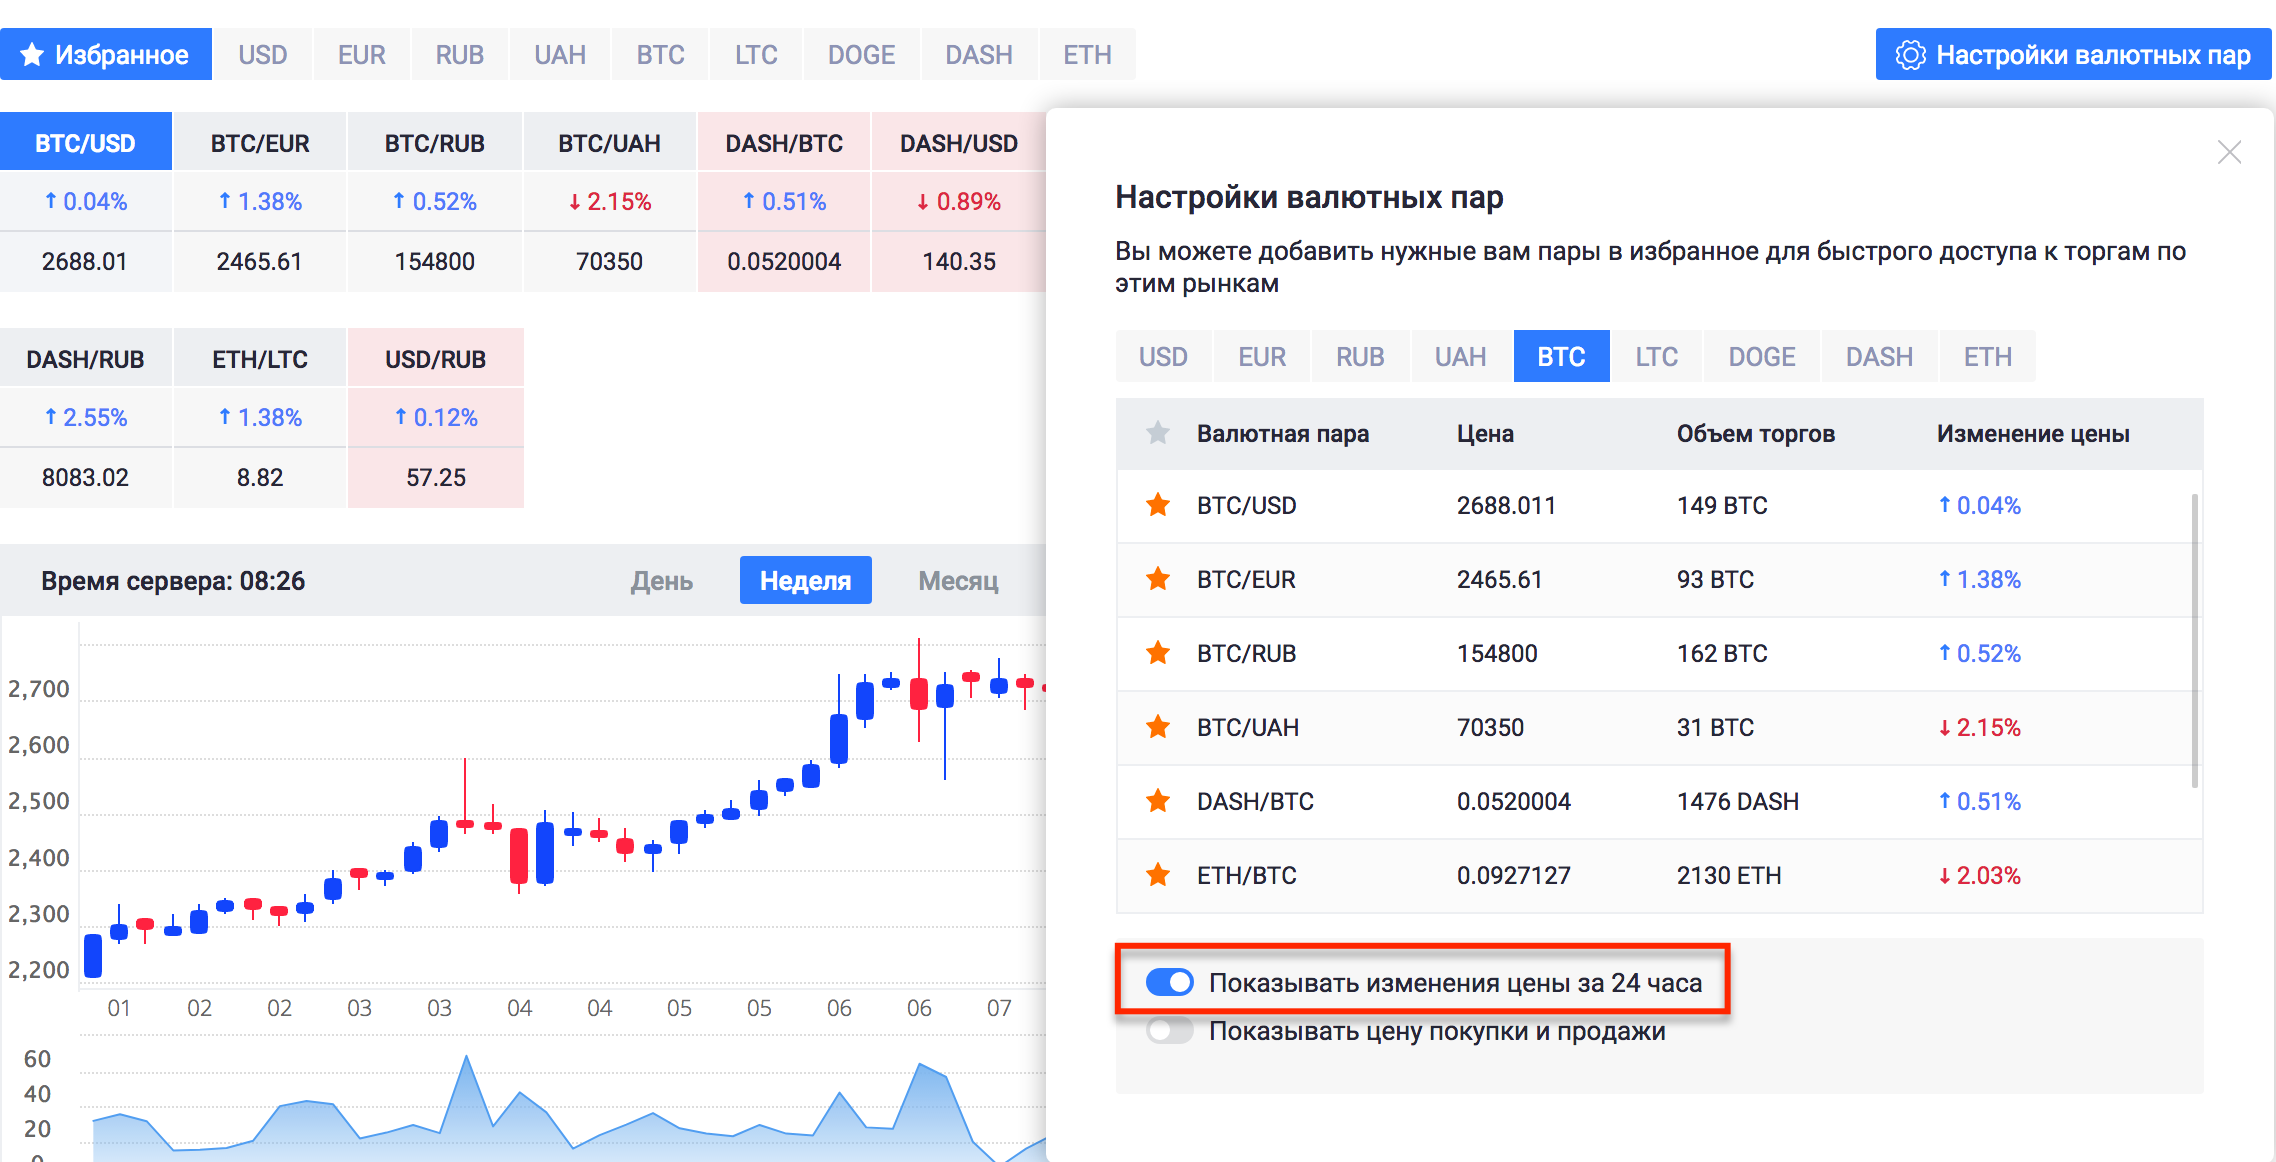Enable showing buy and sell price toggle
This screenshot has width=2276, height=1162.
tap(1169, 1030)
